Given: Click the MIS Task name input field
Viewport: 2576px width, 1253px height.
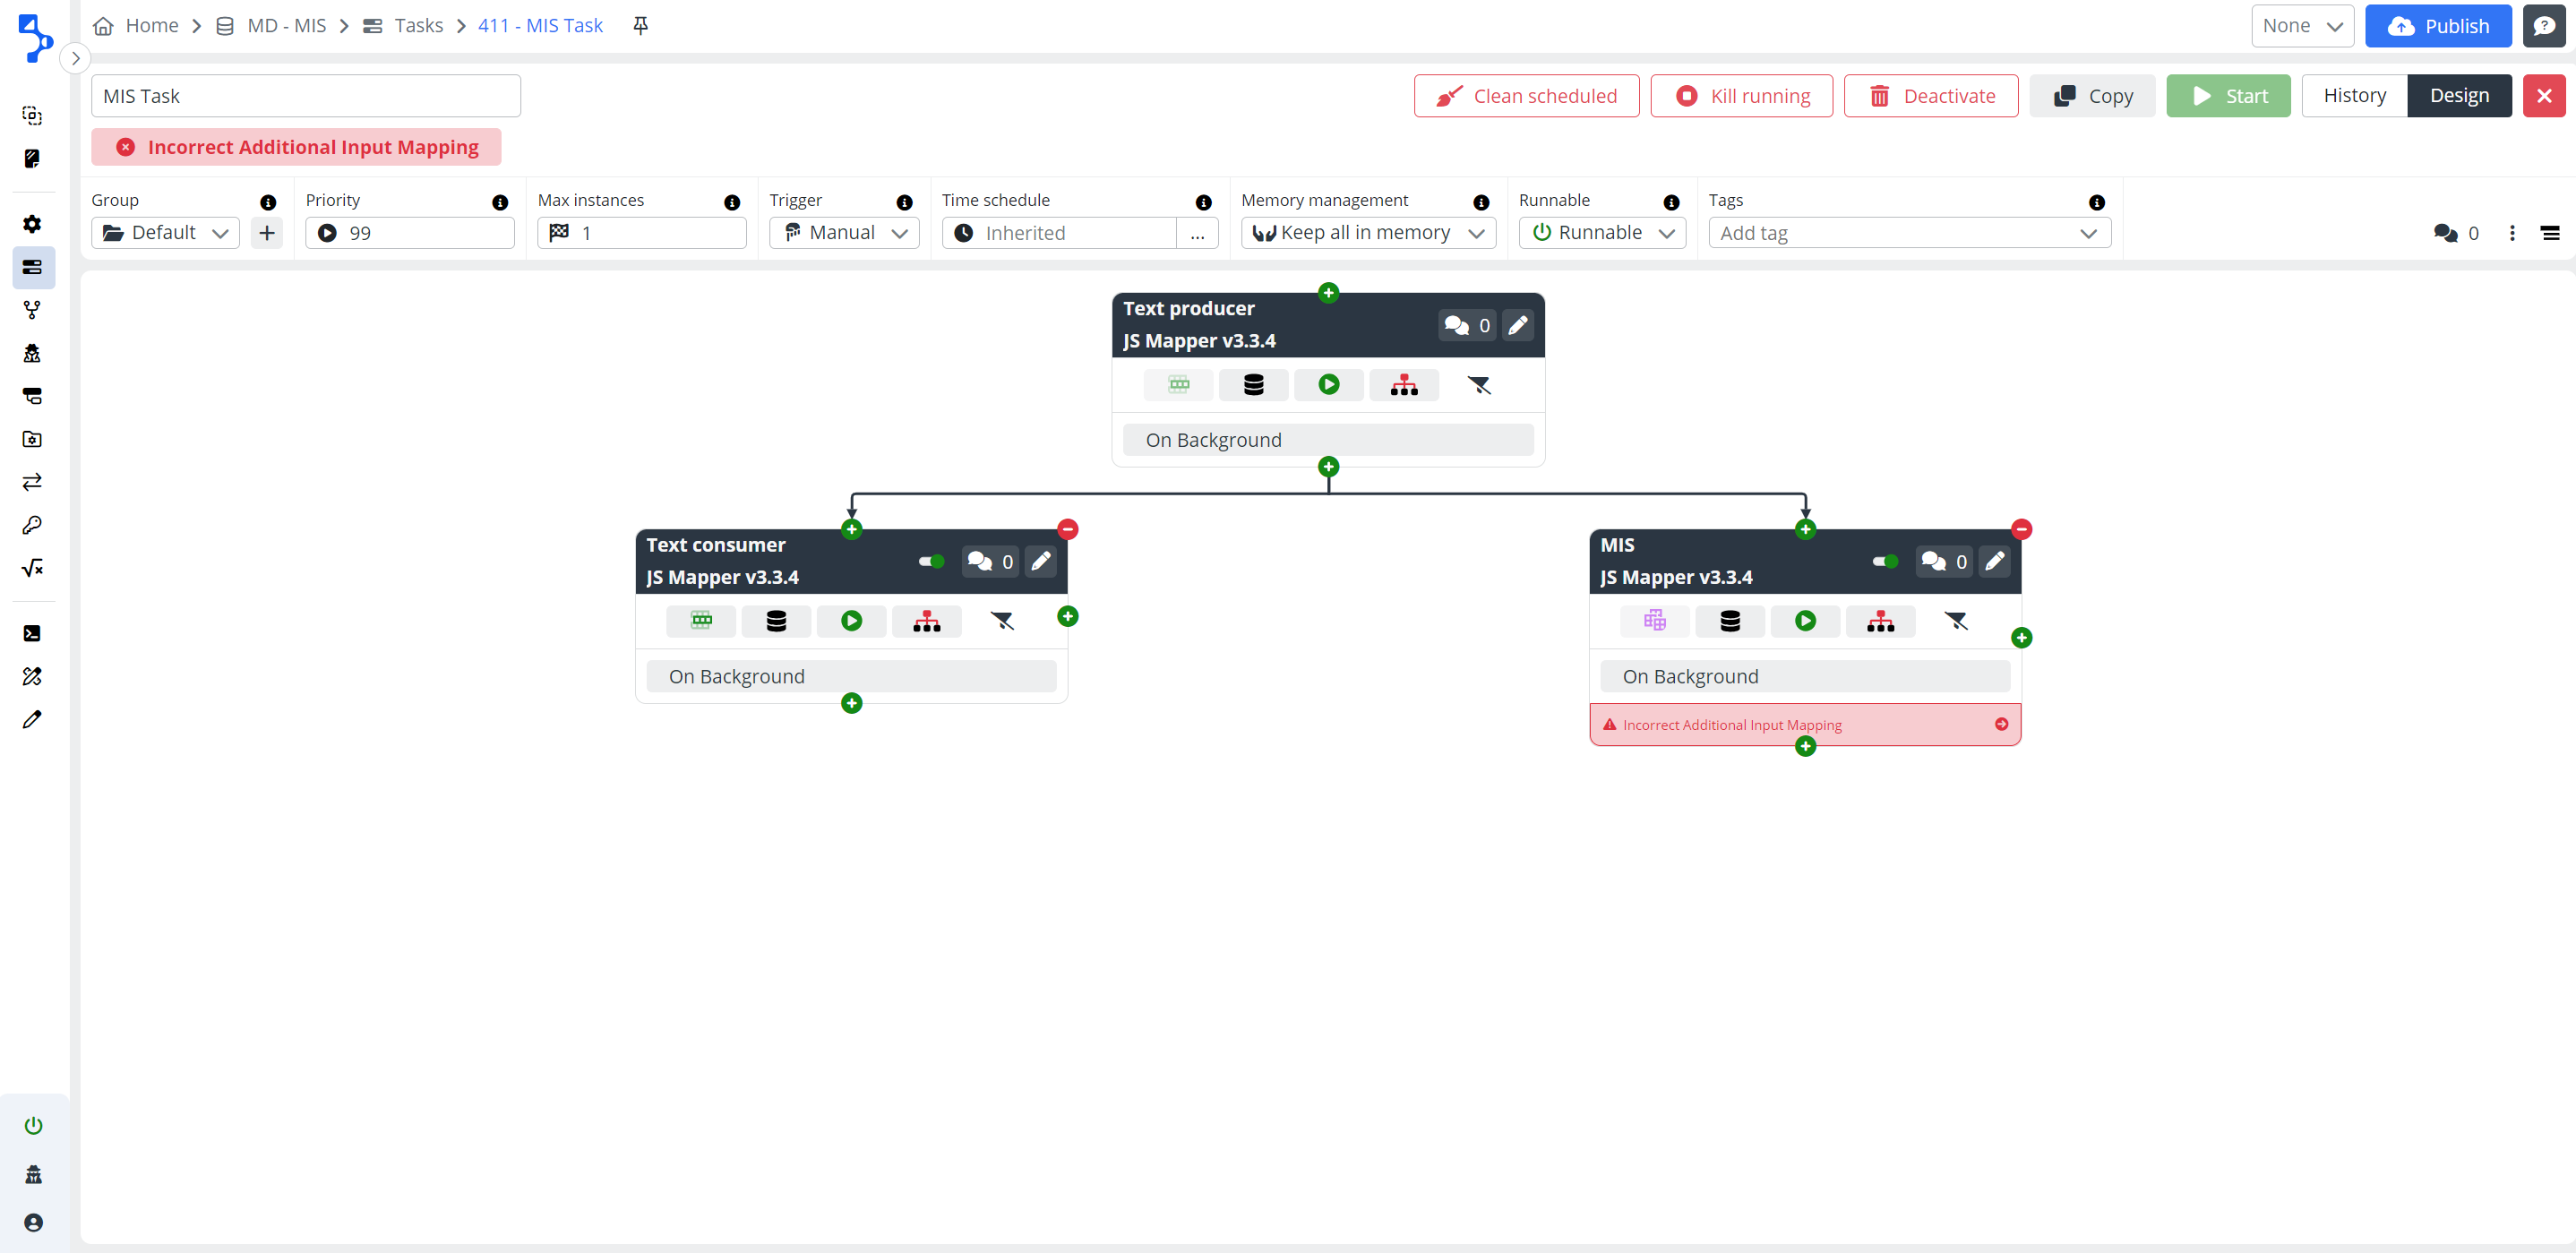Looking at the screenshot, I should pyautogui.click(x=305, y=96).
